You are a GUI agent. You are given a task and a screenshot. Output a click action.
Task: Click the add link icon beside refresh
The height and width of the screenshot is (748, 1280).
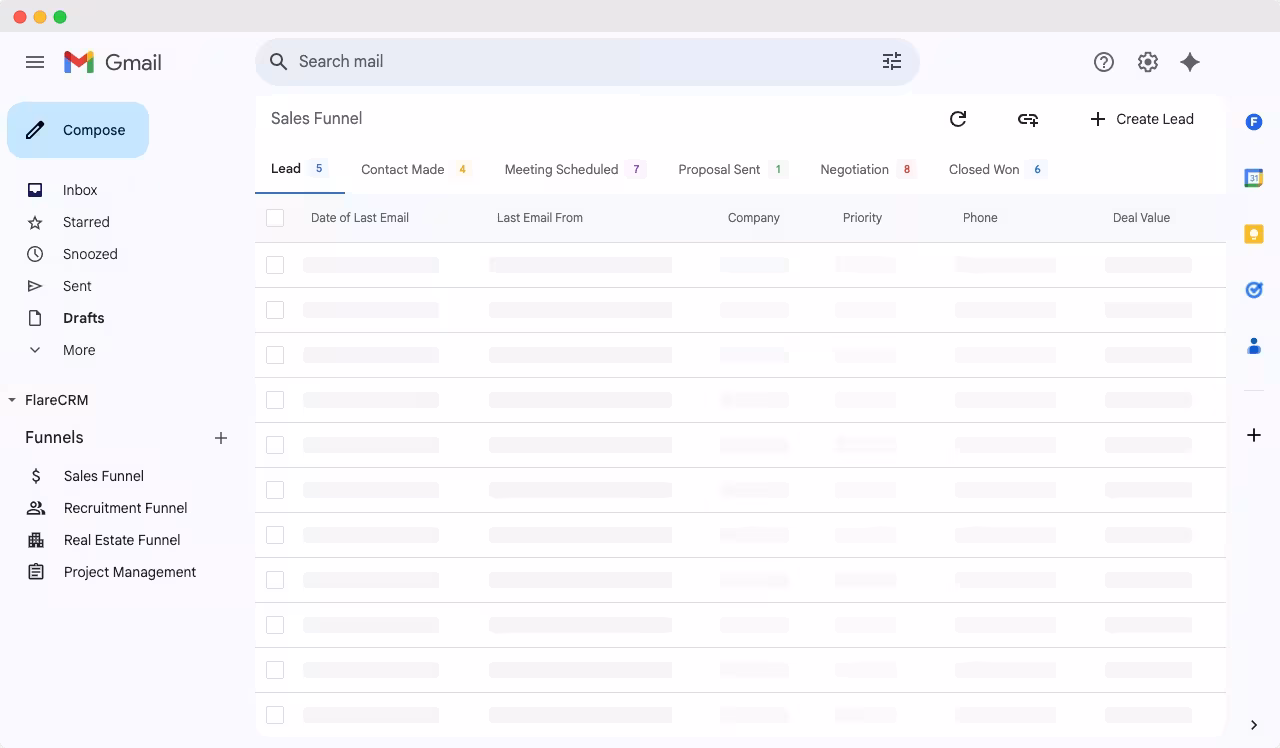click(x=1028, y=119)
